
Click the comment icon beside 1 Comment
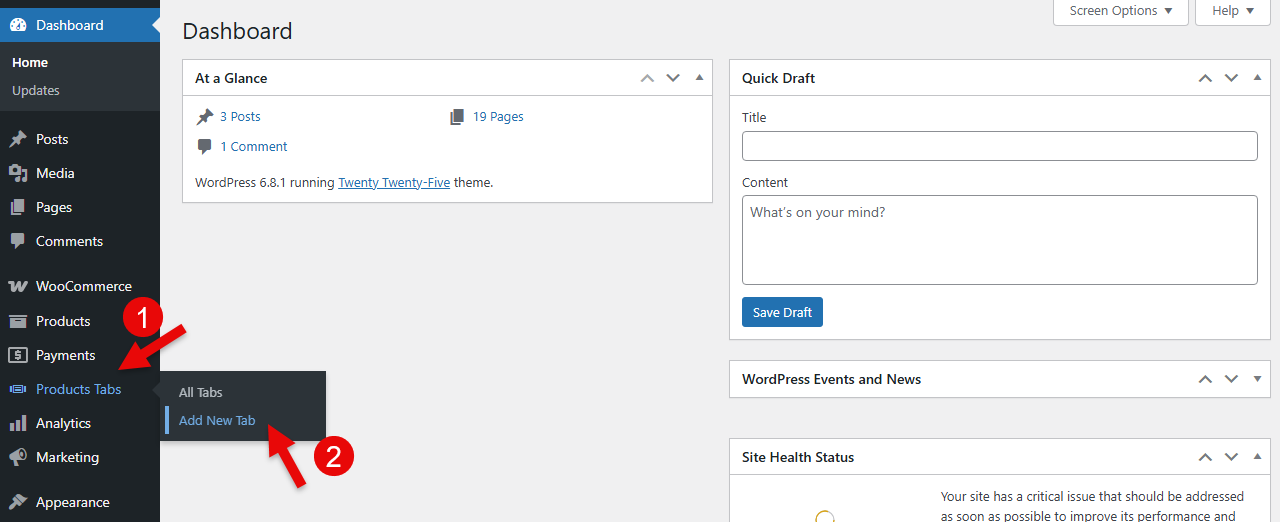click(205, 147)
